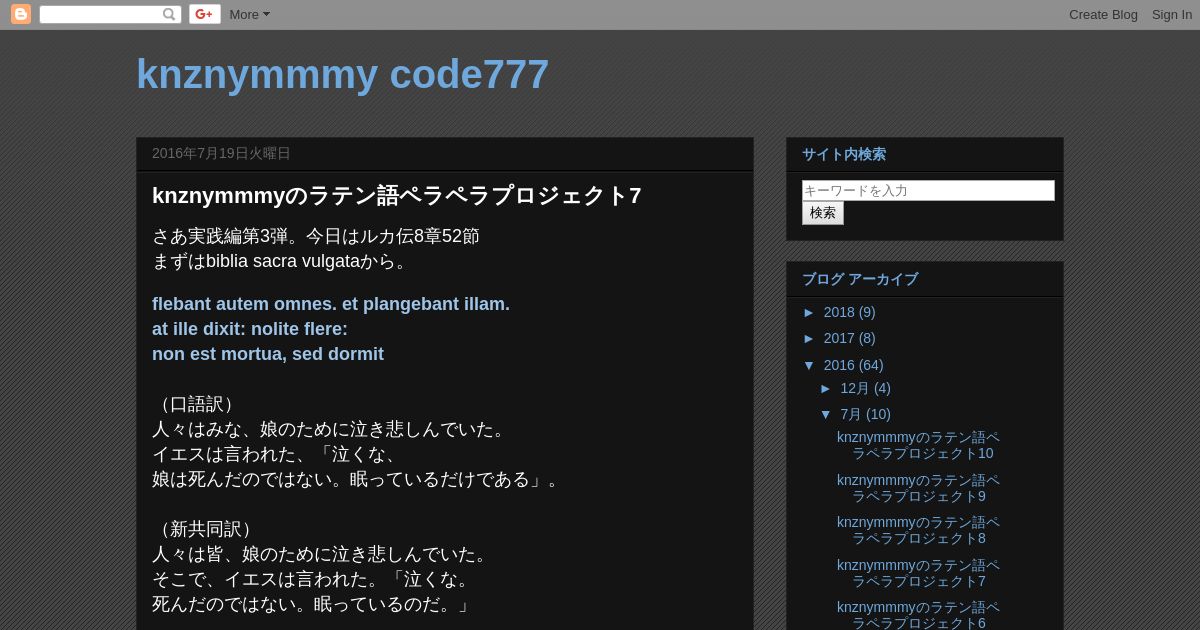
Task: Open archive post ペラペラプロジェクト8
Action: tap(918, 530)
